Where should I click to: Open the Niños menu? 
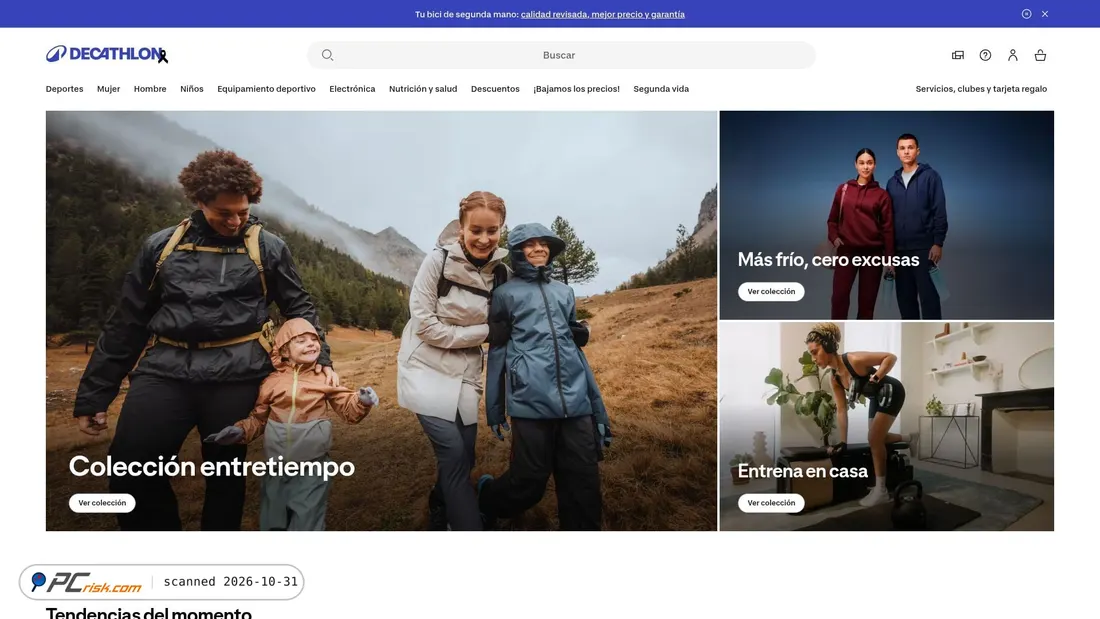tap(192, 89)
